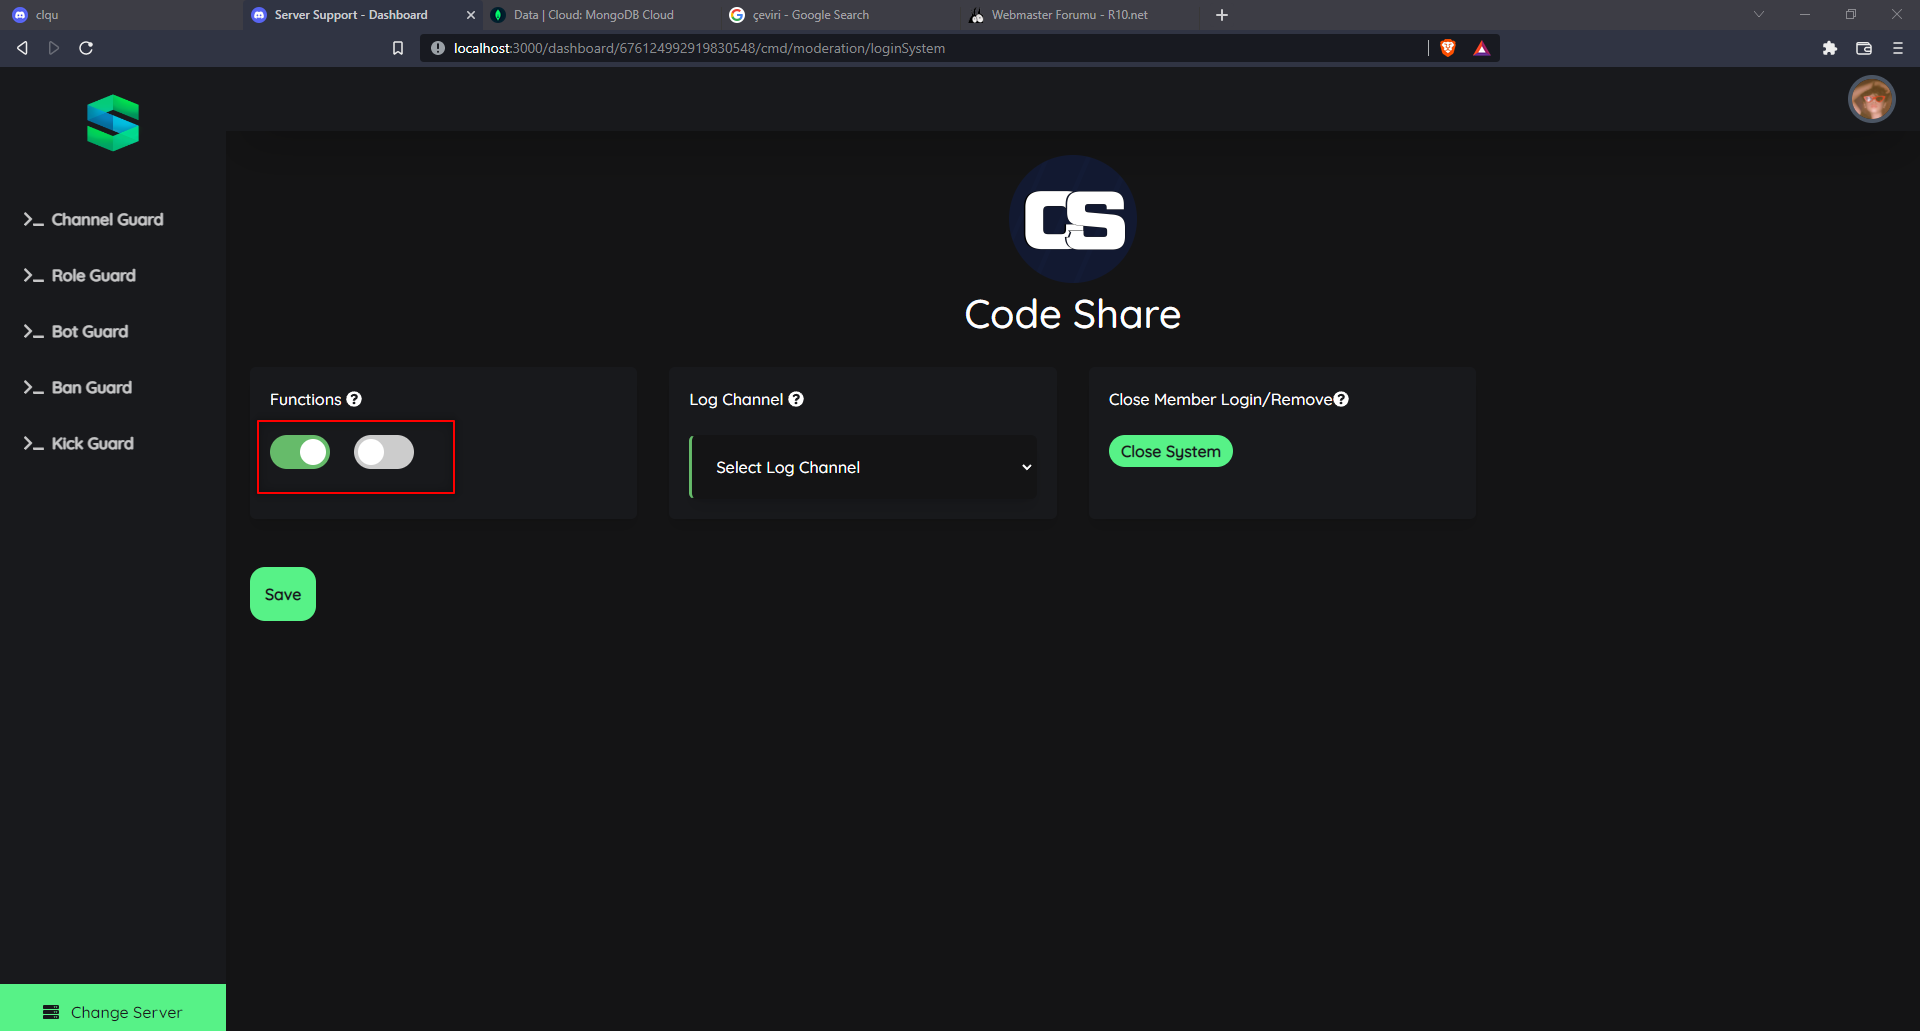Click the green S dashboard logo

[113, 123]
